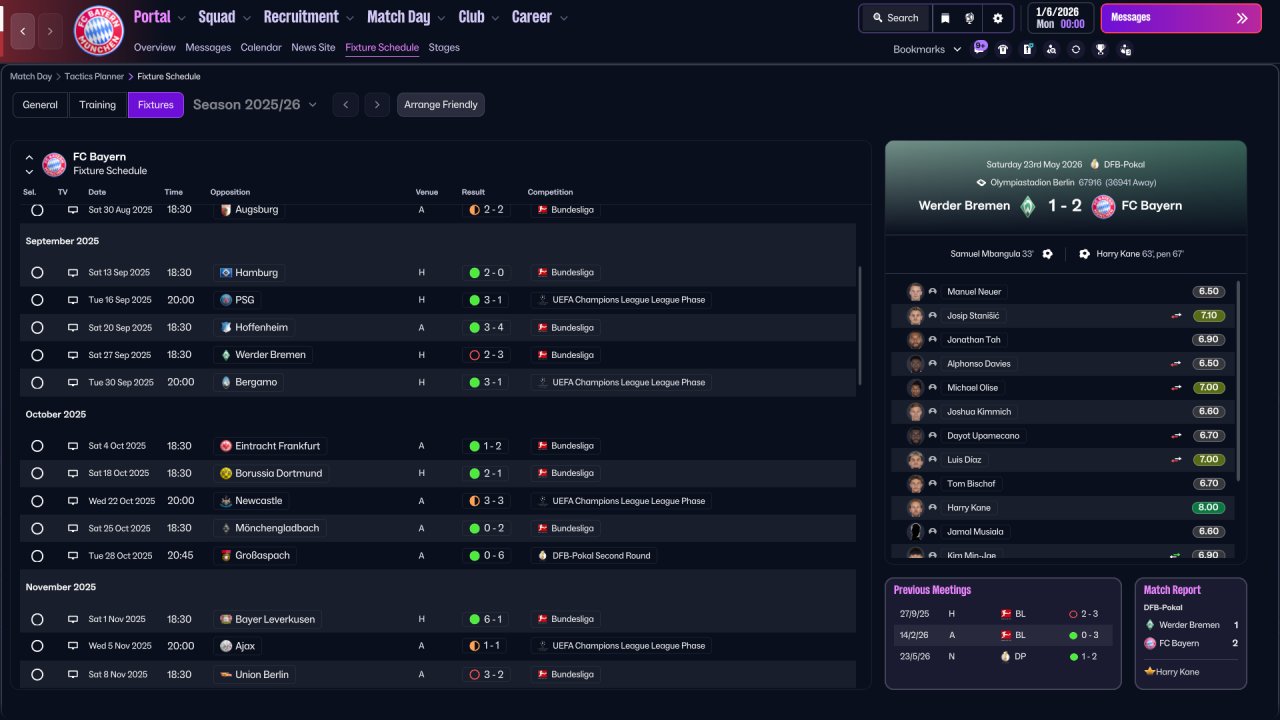This screenshot has height=720, width=1280.
Task: Click Harry Kane's player portrait in lineup
Action: click(x=915, y=508)
